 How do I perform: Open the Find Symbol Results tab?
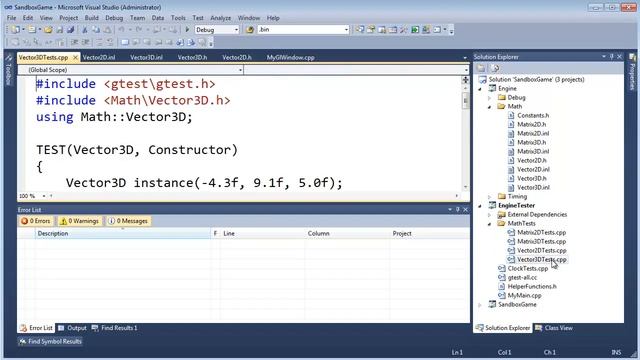(x=50, y=341)
